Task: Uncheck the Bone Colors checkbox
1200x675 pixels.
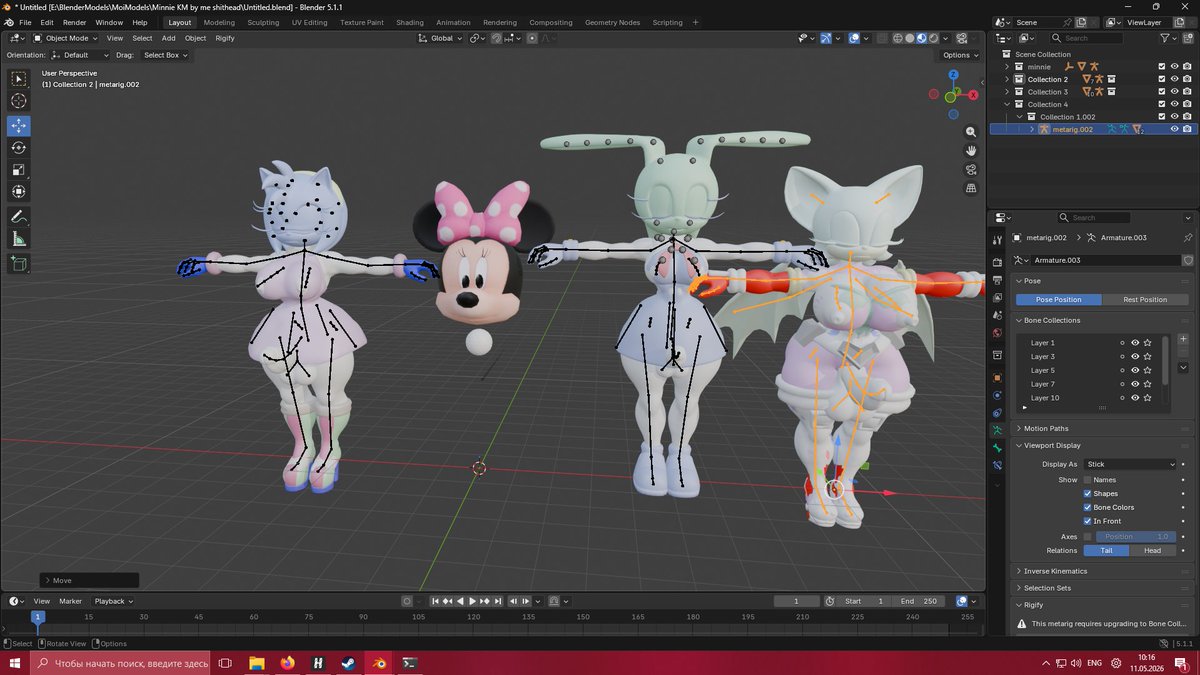Action: tap(1088, 508)
